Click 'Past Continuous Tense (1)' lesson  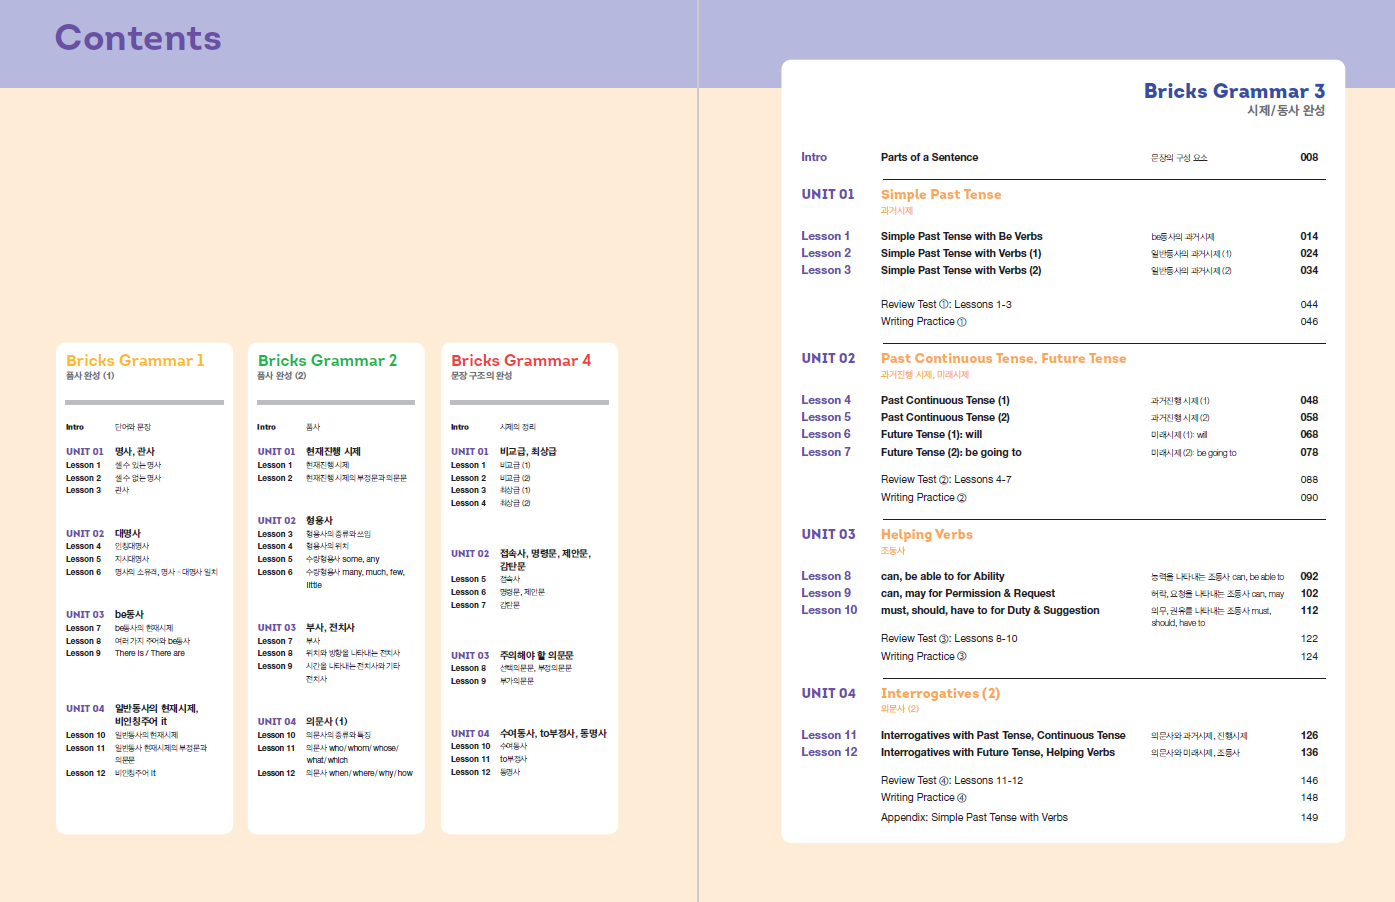(x=945, y=400)
